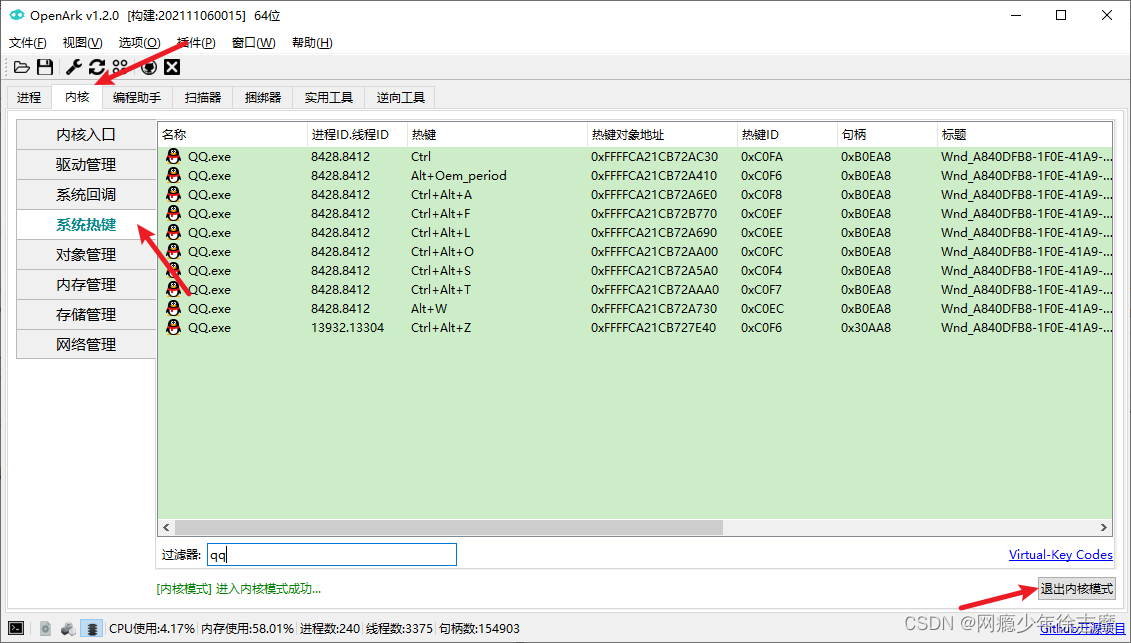The width and height of the screenshot is (1131, 643).
Task: Click the 句柄数:154903 status entry
Action: click(479, 629)
